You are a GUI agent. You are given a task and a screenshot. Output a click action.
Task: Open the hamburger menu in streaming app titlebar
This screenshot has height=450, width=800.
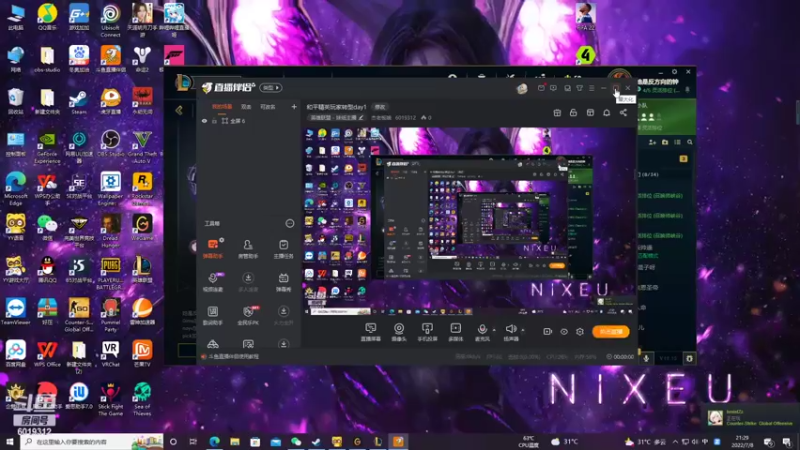[591, 88]
